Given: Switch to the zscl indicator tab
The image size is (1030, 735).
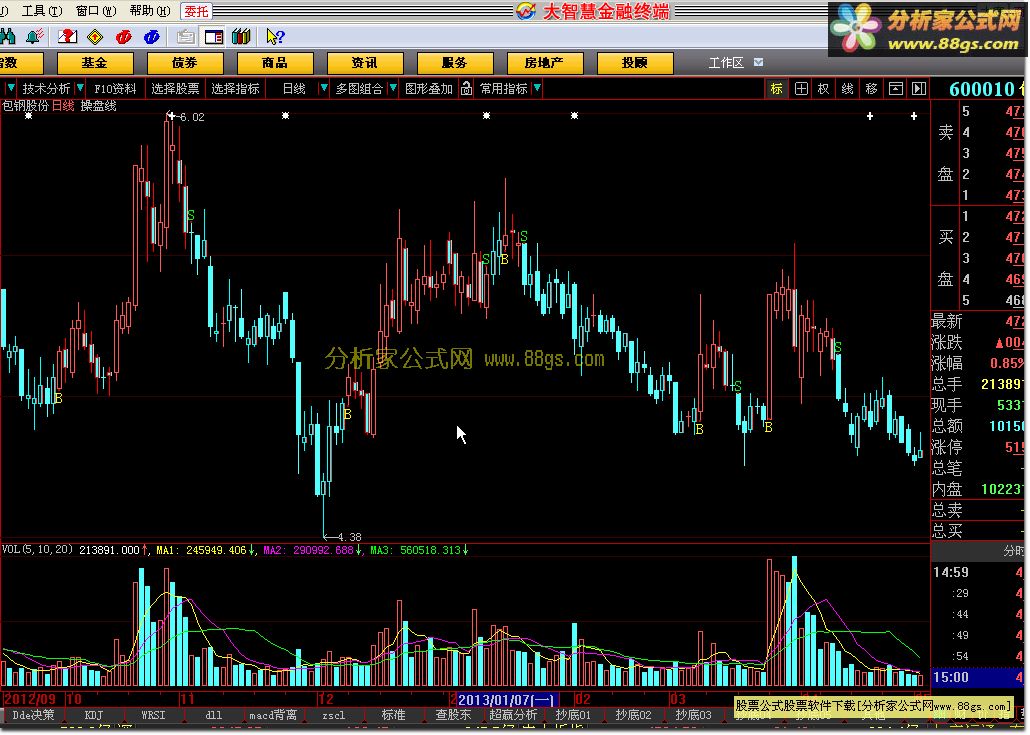Looking at the screenshot, I should (334, 715).
